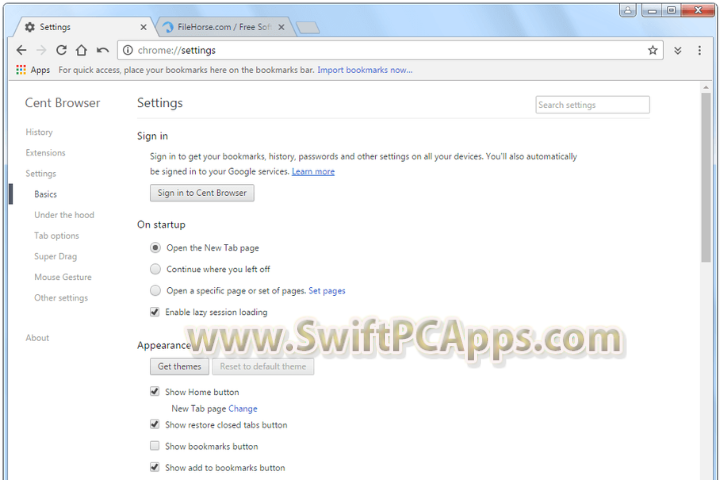This screenshot has width=720, height=480.
Task: Open the double-chevron overflow icon
Action: coord(678,51)
